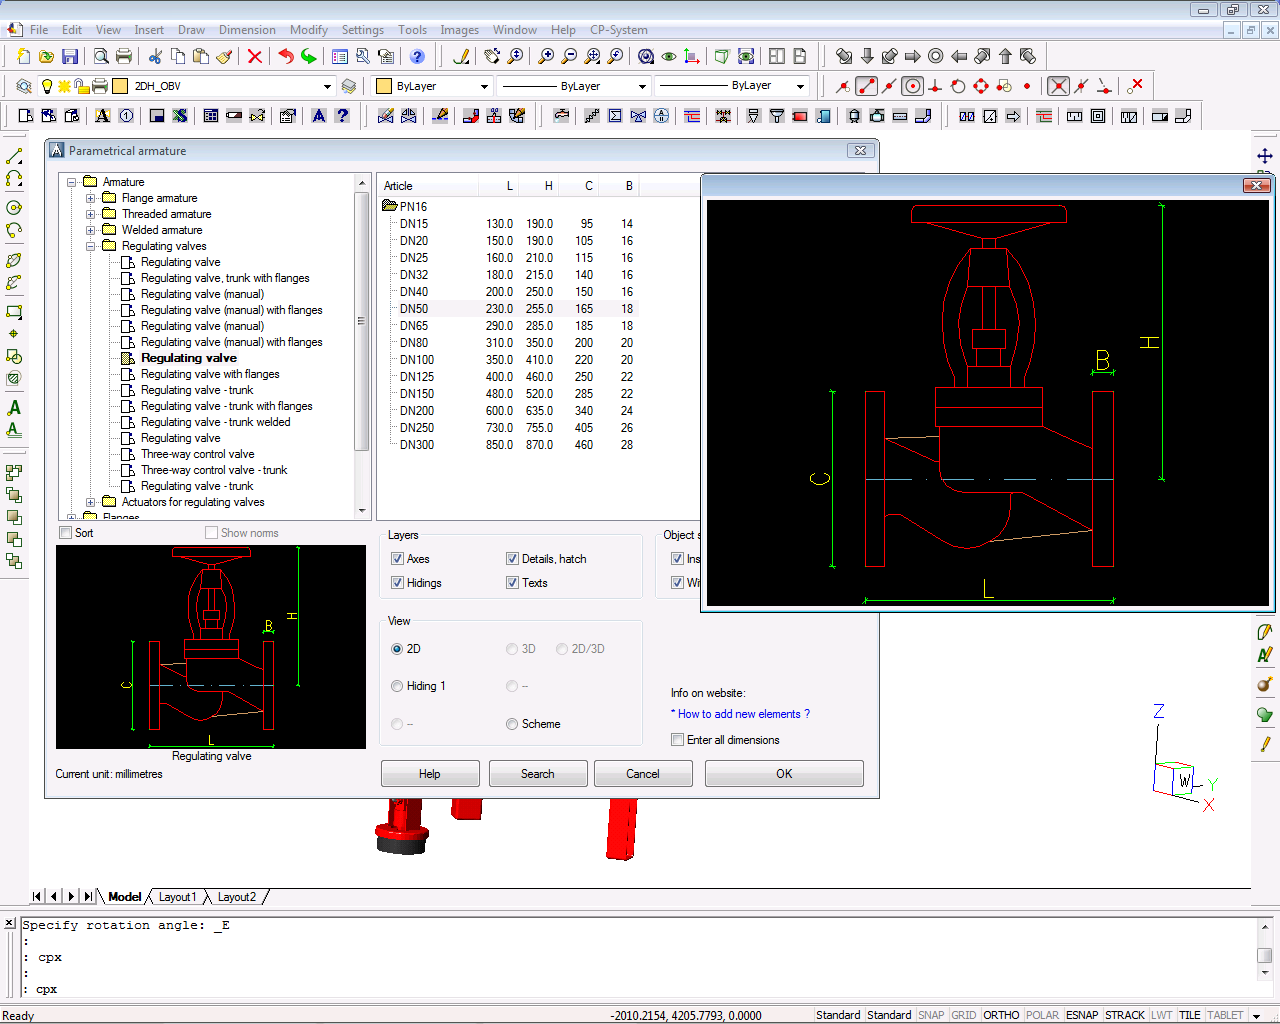Screen dimensions: 1280x1024
Task: Select the Intersection snap icon
Action: [1058, 86]
